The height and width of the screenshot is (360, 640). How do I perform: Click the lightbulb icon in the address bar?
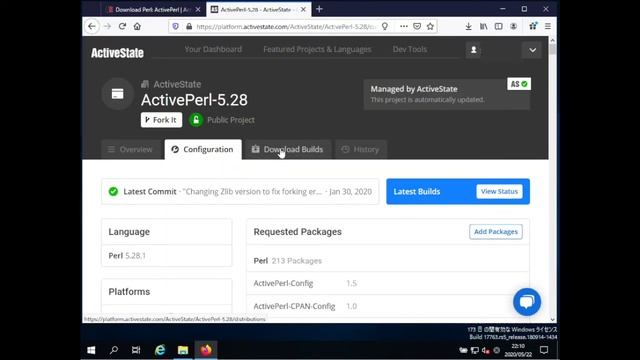tap(384, 27)
